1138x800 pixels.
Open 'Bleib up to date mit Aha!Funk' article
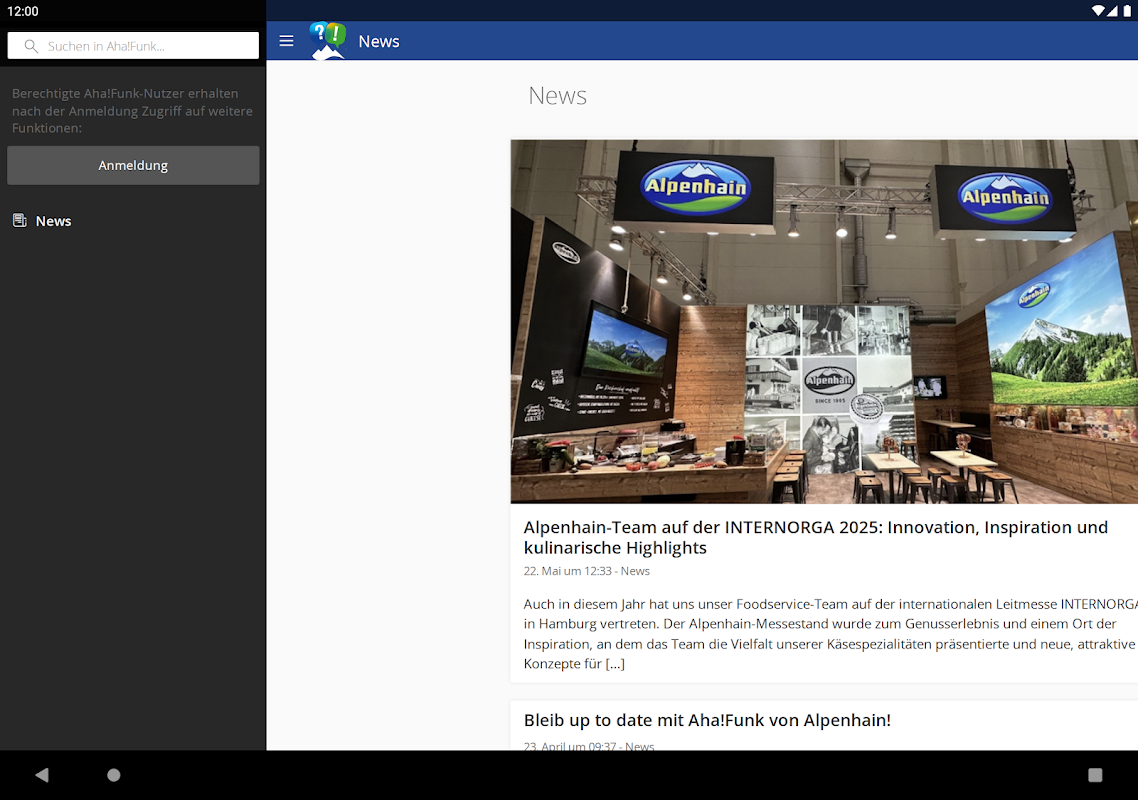coord(707,720)
